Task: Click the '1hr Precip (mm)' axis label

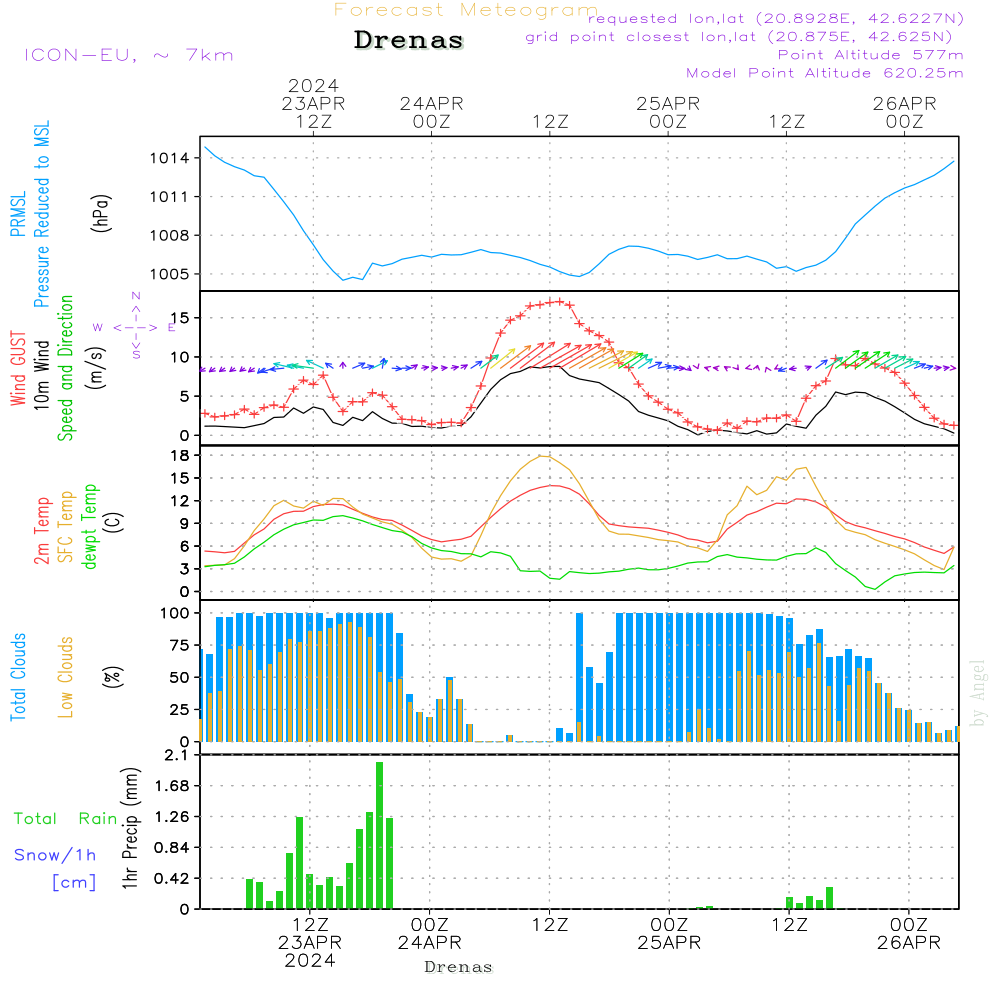Action: coord(130,828)
